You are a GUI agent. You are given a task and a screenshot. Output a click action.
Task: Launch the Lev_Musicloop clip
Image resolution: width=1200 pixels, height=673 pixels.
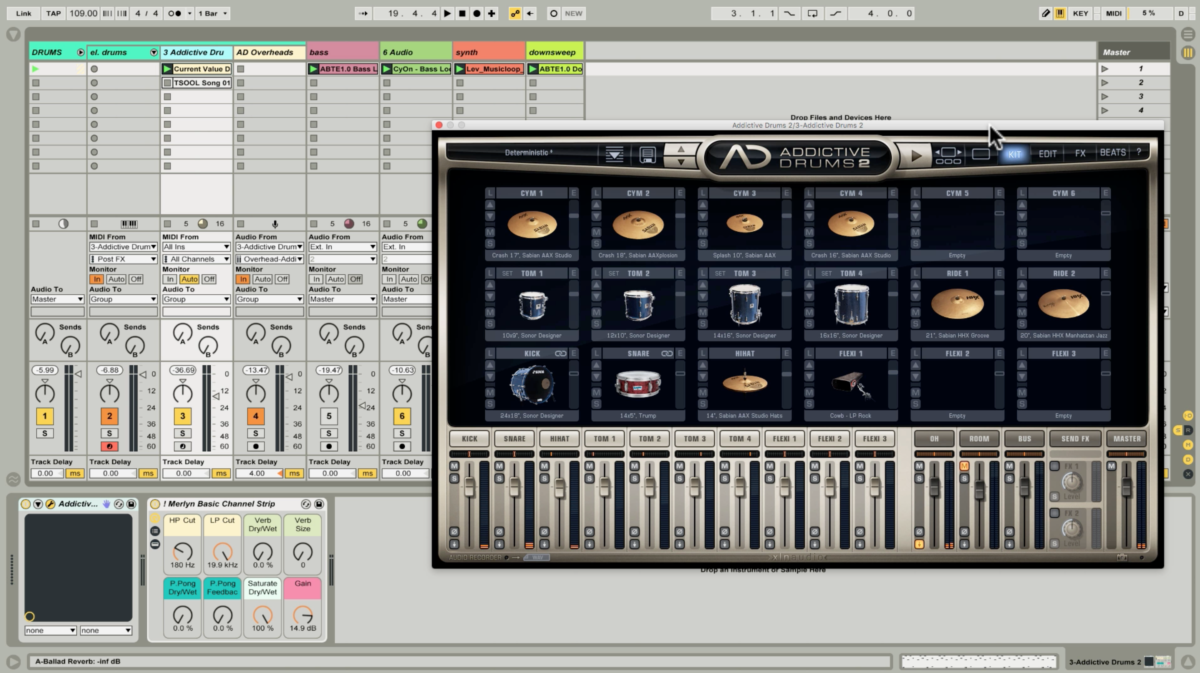(x=460, y=69)
